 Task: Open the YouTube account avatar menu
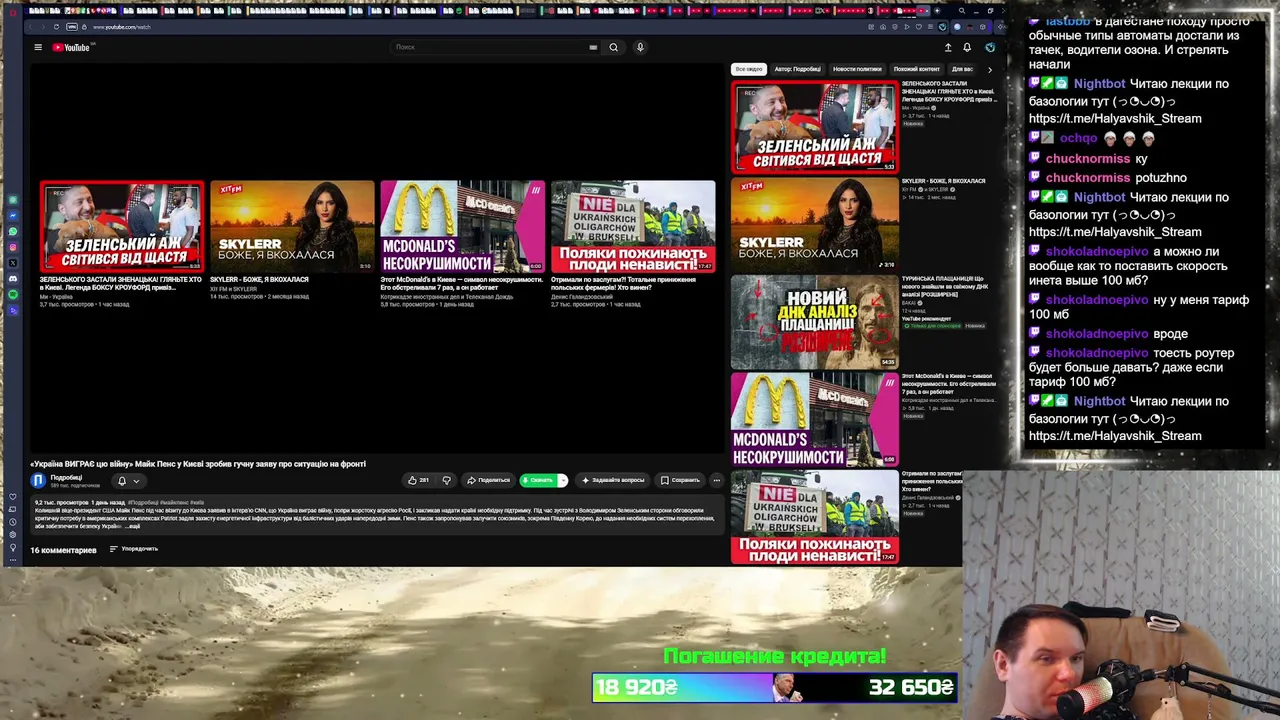click(x=990, y=47)
